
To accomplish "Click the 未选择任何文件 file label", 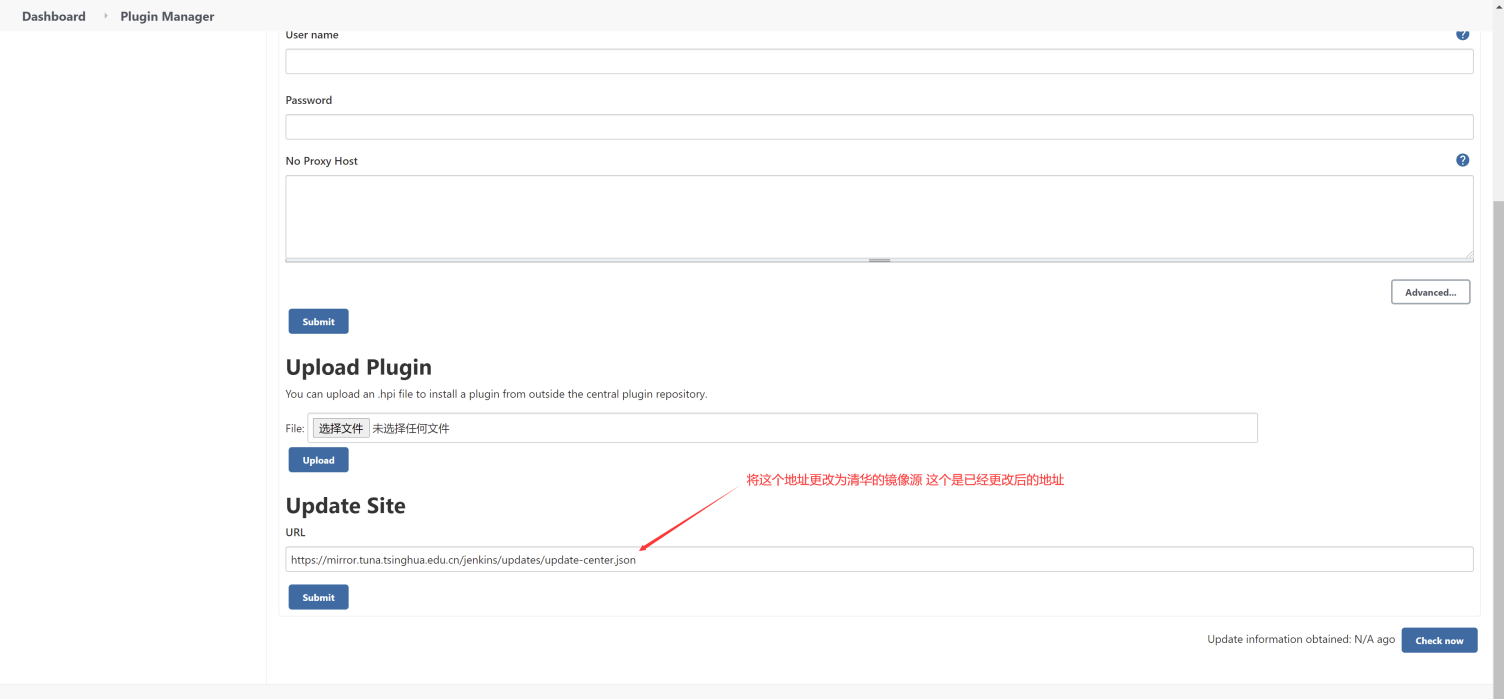I will pyautogui.click(x=411, y=428).
